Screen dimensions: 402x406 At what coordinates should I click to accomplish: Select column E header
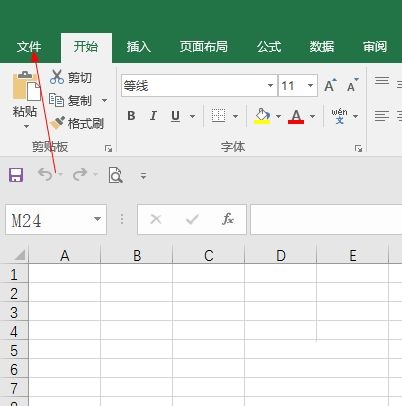pos(353,256)
